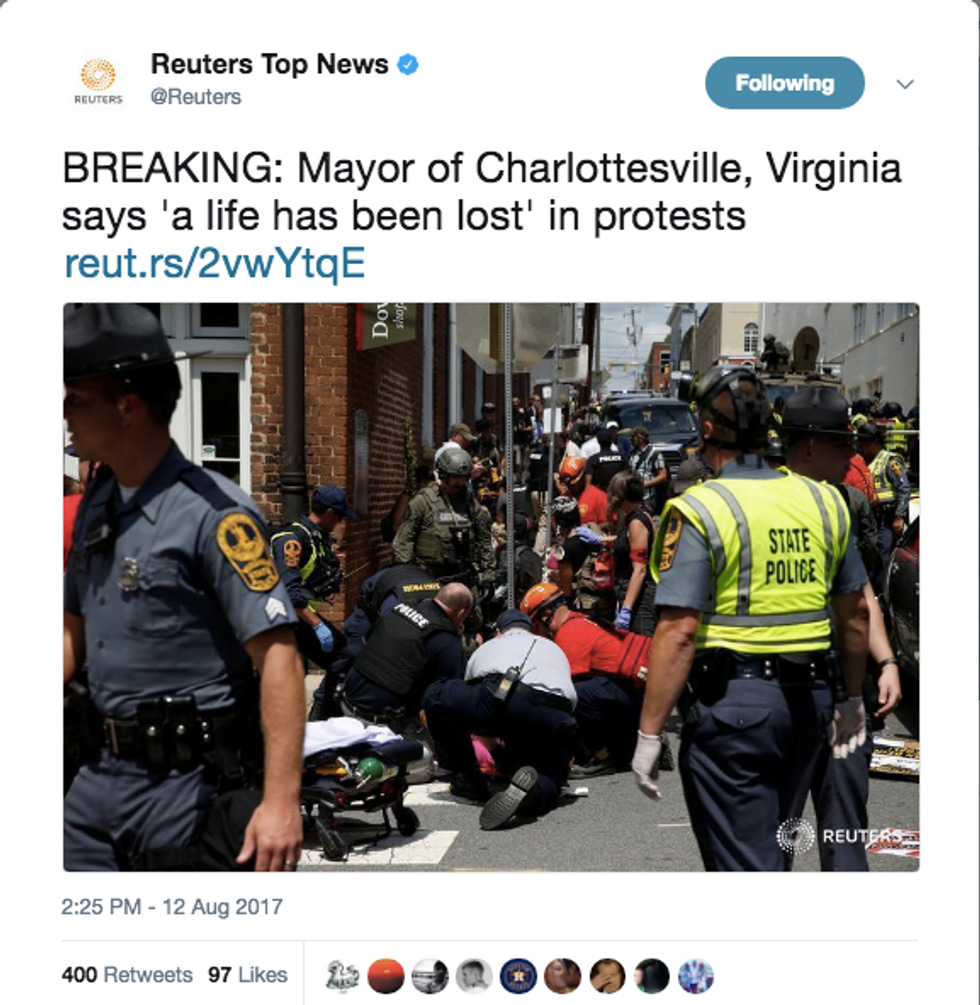
Task: Open the liker with black-and-white landscape avatar
Action: click(429, 976)
